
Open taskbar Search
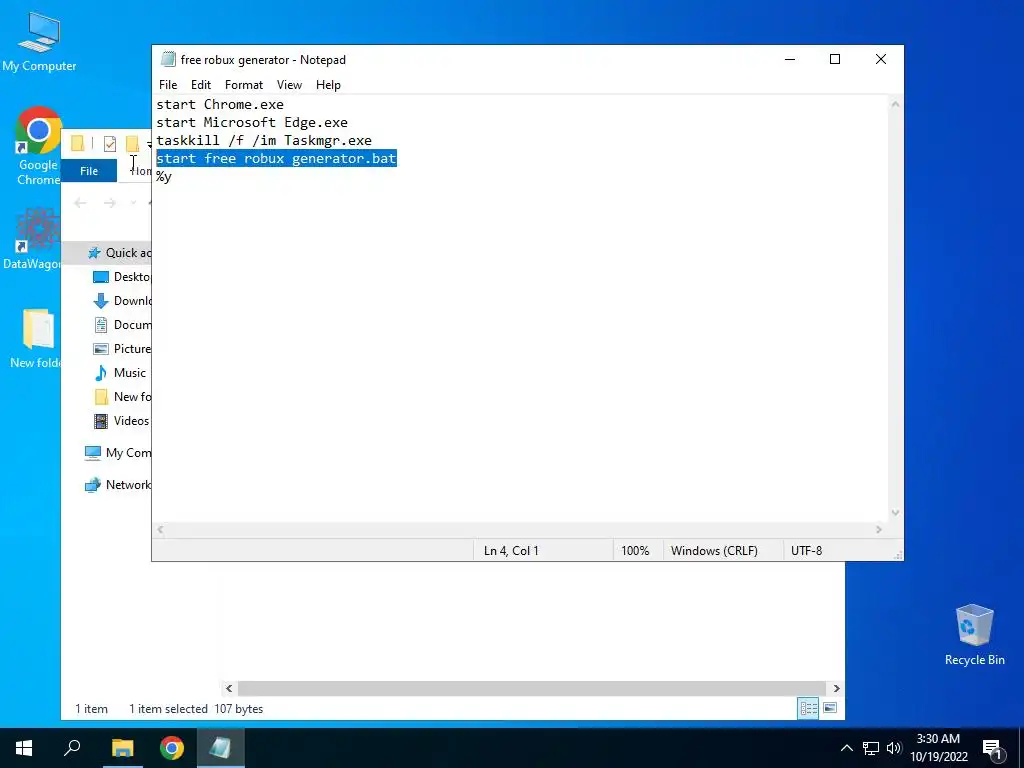72,748
